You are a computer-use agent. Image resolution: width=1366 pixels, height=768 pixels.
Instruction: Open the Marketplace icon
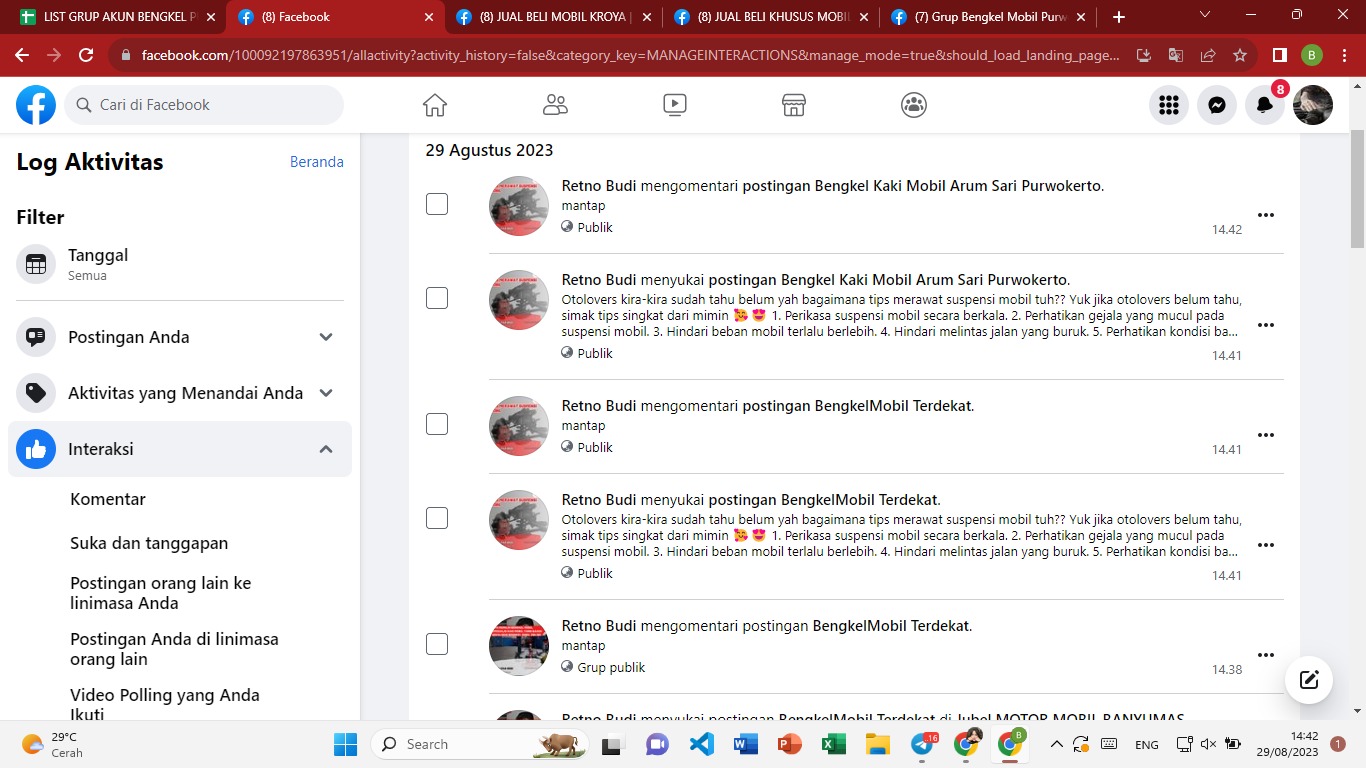point(794,105)
